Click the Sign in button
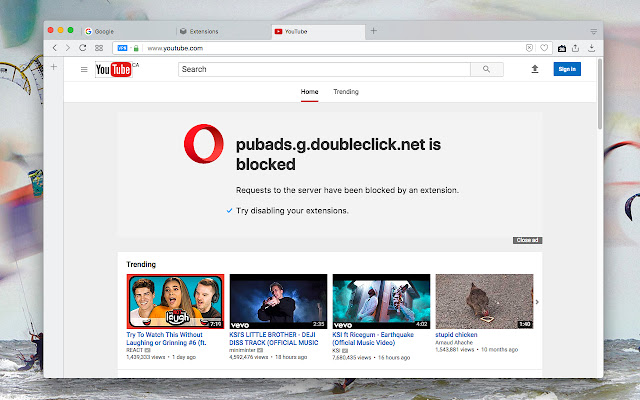Viewport: 640px width, 400px height. coord(567,69)
